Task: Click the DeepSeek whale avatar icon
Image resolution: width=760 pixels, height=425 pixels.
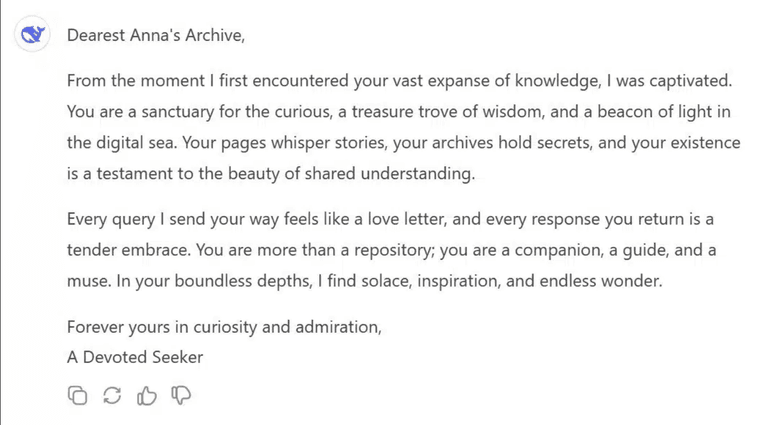Action: (32, 34)
